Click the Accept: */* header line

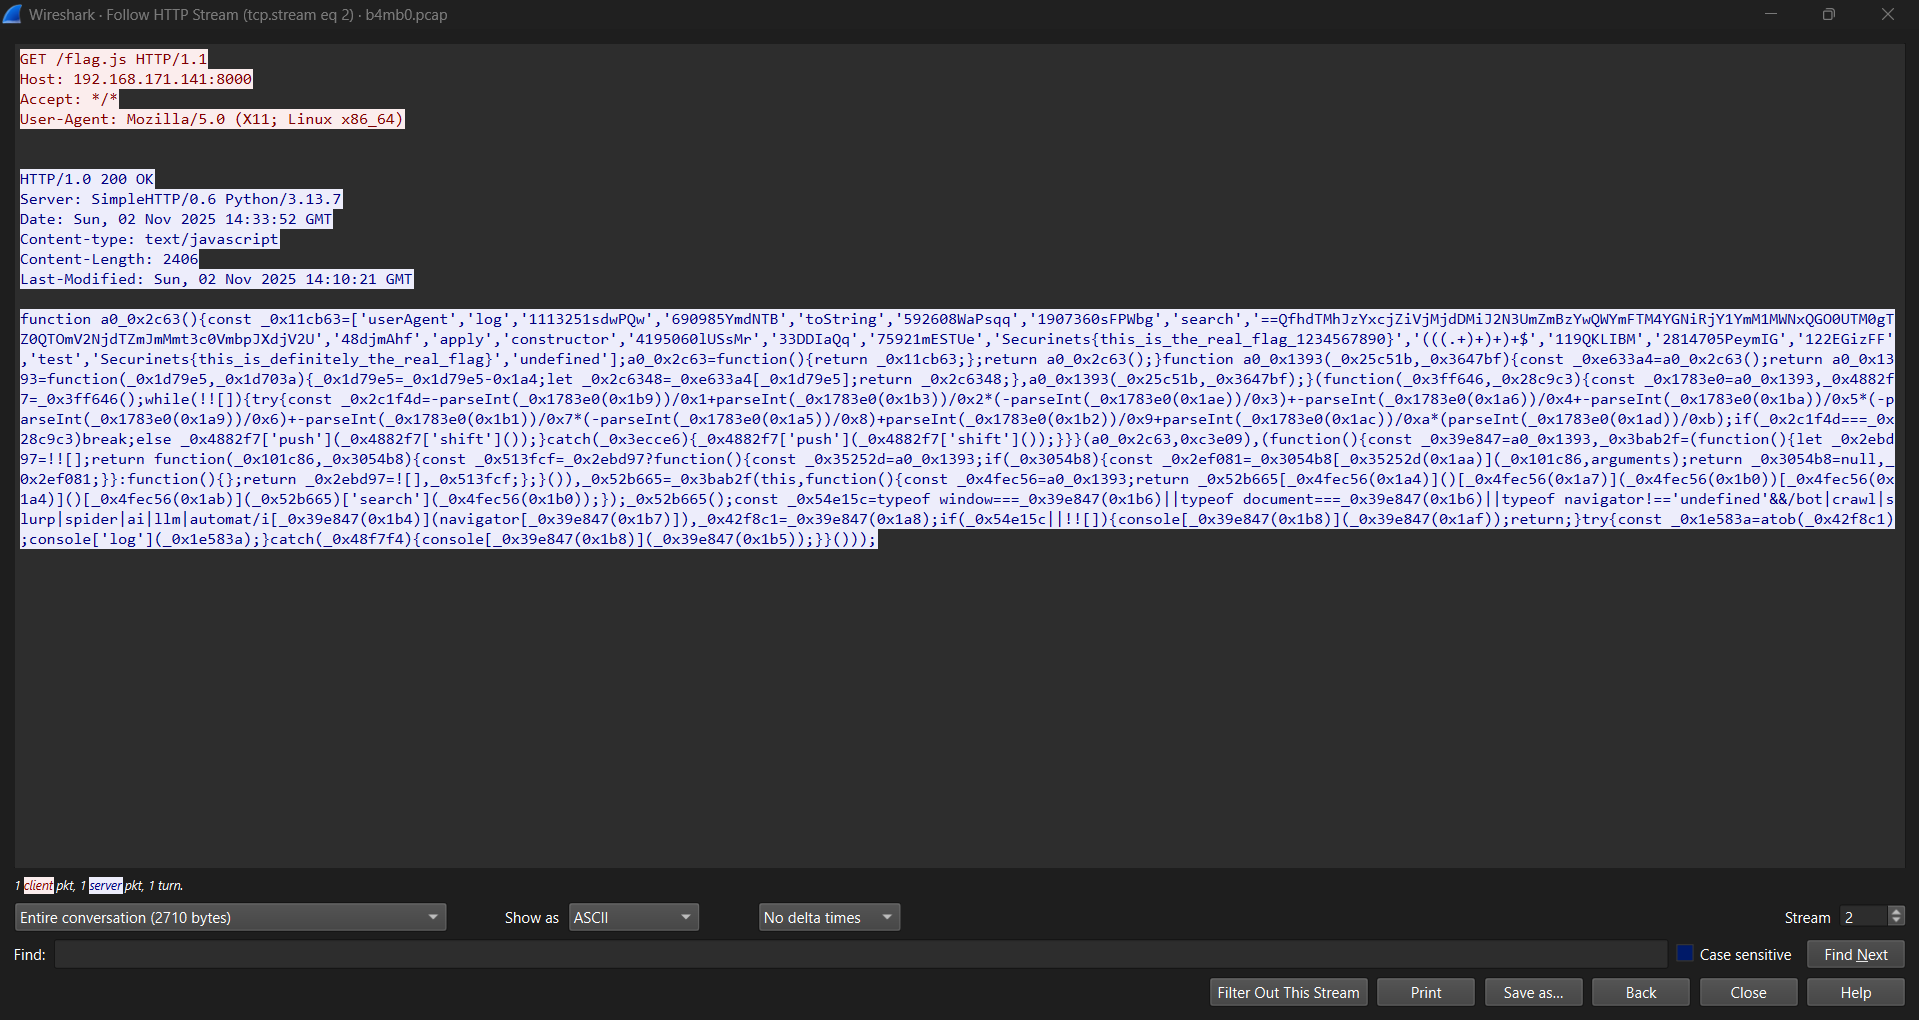[x=69, y=99]
